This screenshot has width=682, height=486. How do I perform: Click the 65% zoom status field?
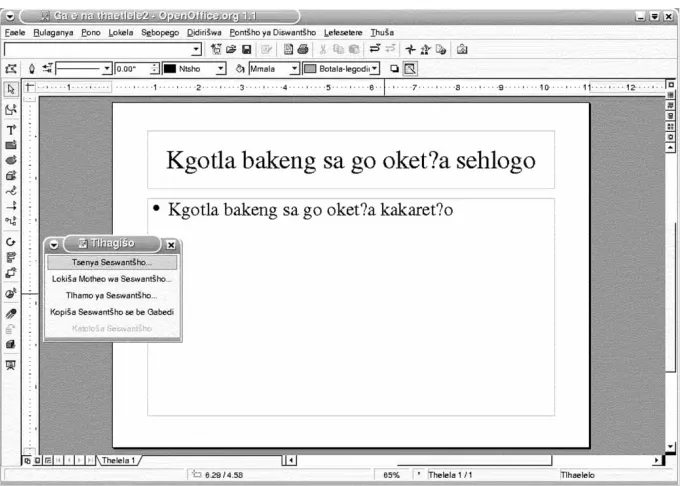point(391,475)
